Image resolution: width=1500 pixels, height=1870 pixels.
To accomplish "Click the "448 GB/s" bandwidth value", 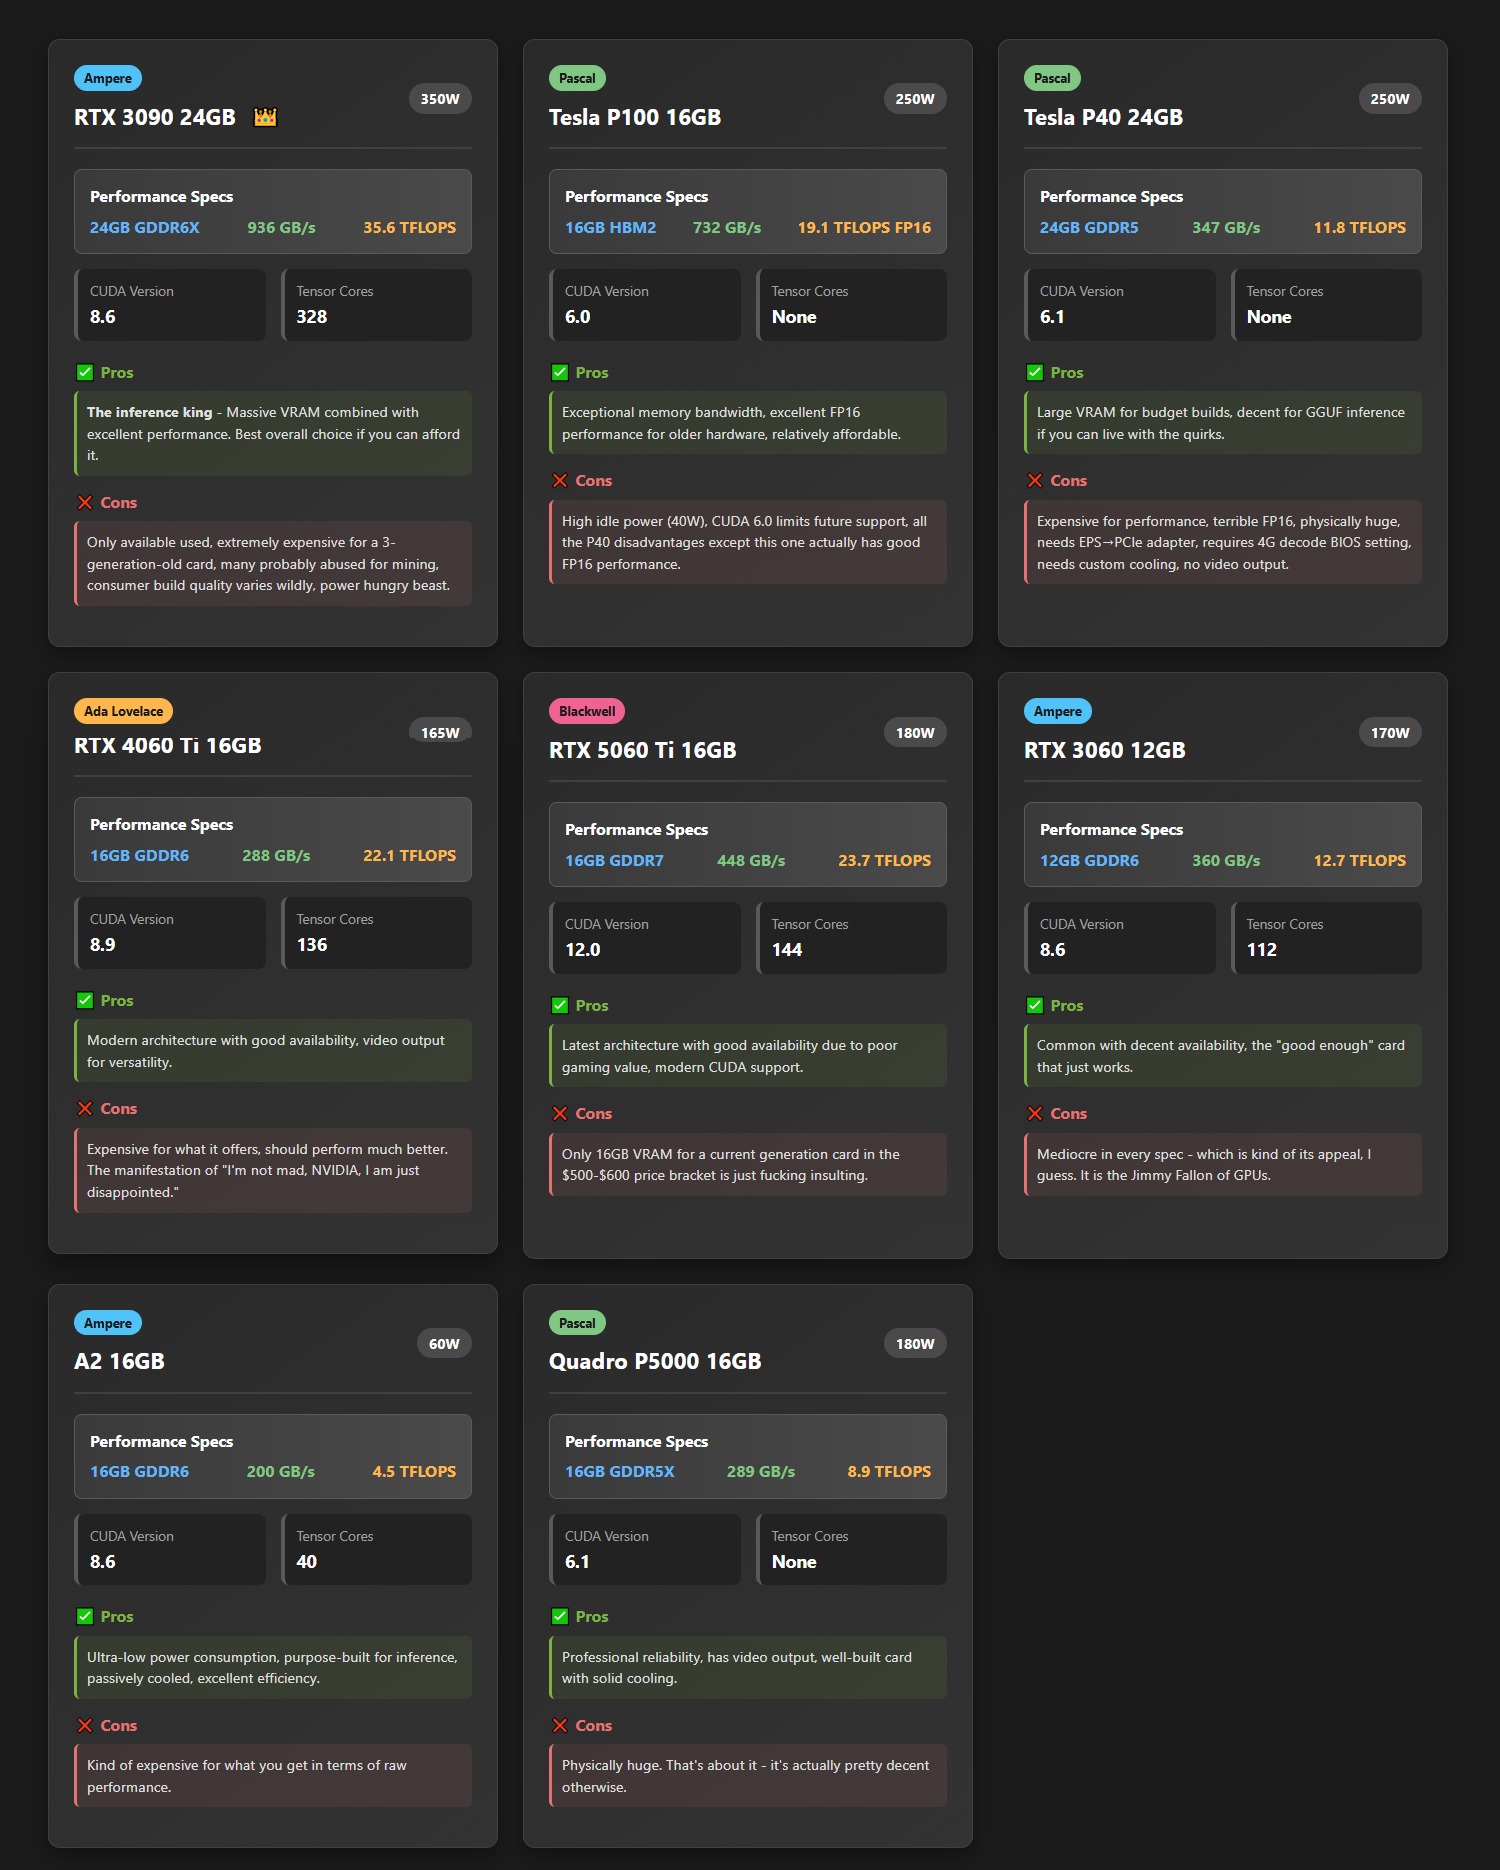I will [751, 860].
